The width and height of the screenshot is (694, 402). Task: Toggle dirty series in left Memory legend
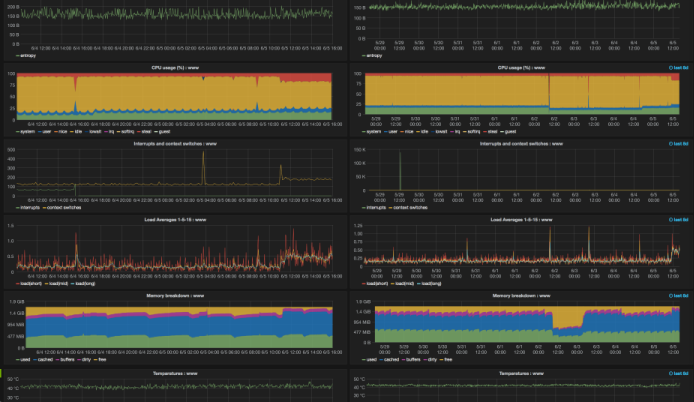click(x=84, y=359)
